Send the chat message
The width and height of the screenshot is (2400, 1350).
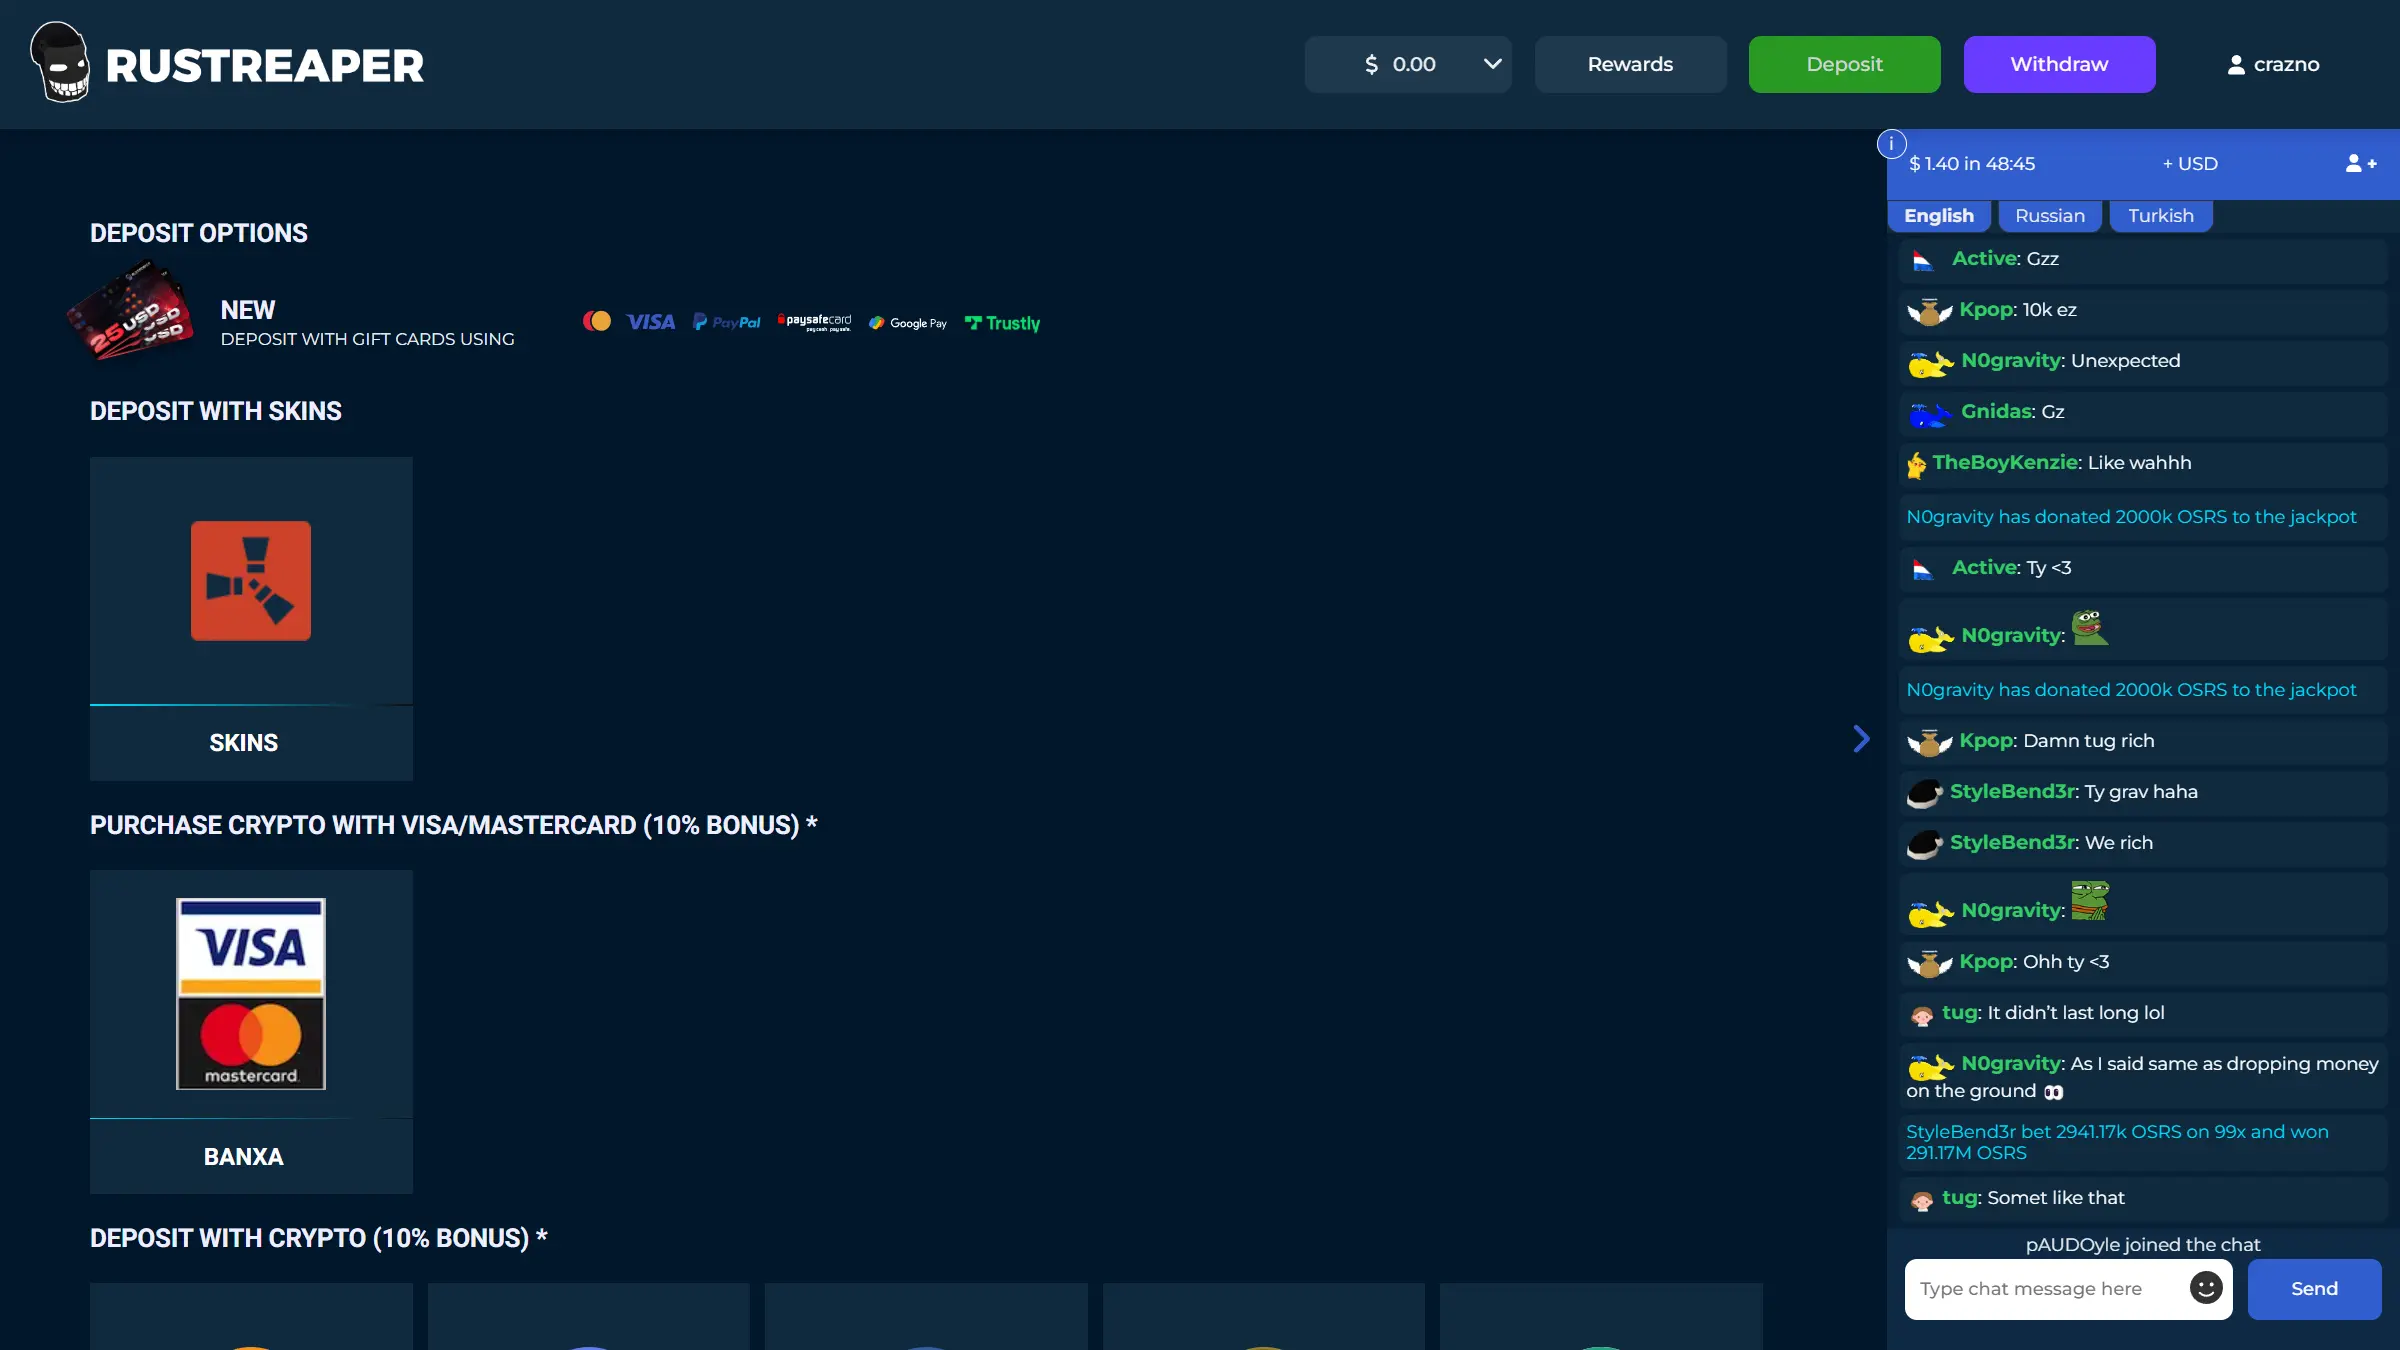2314,1289
